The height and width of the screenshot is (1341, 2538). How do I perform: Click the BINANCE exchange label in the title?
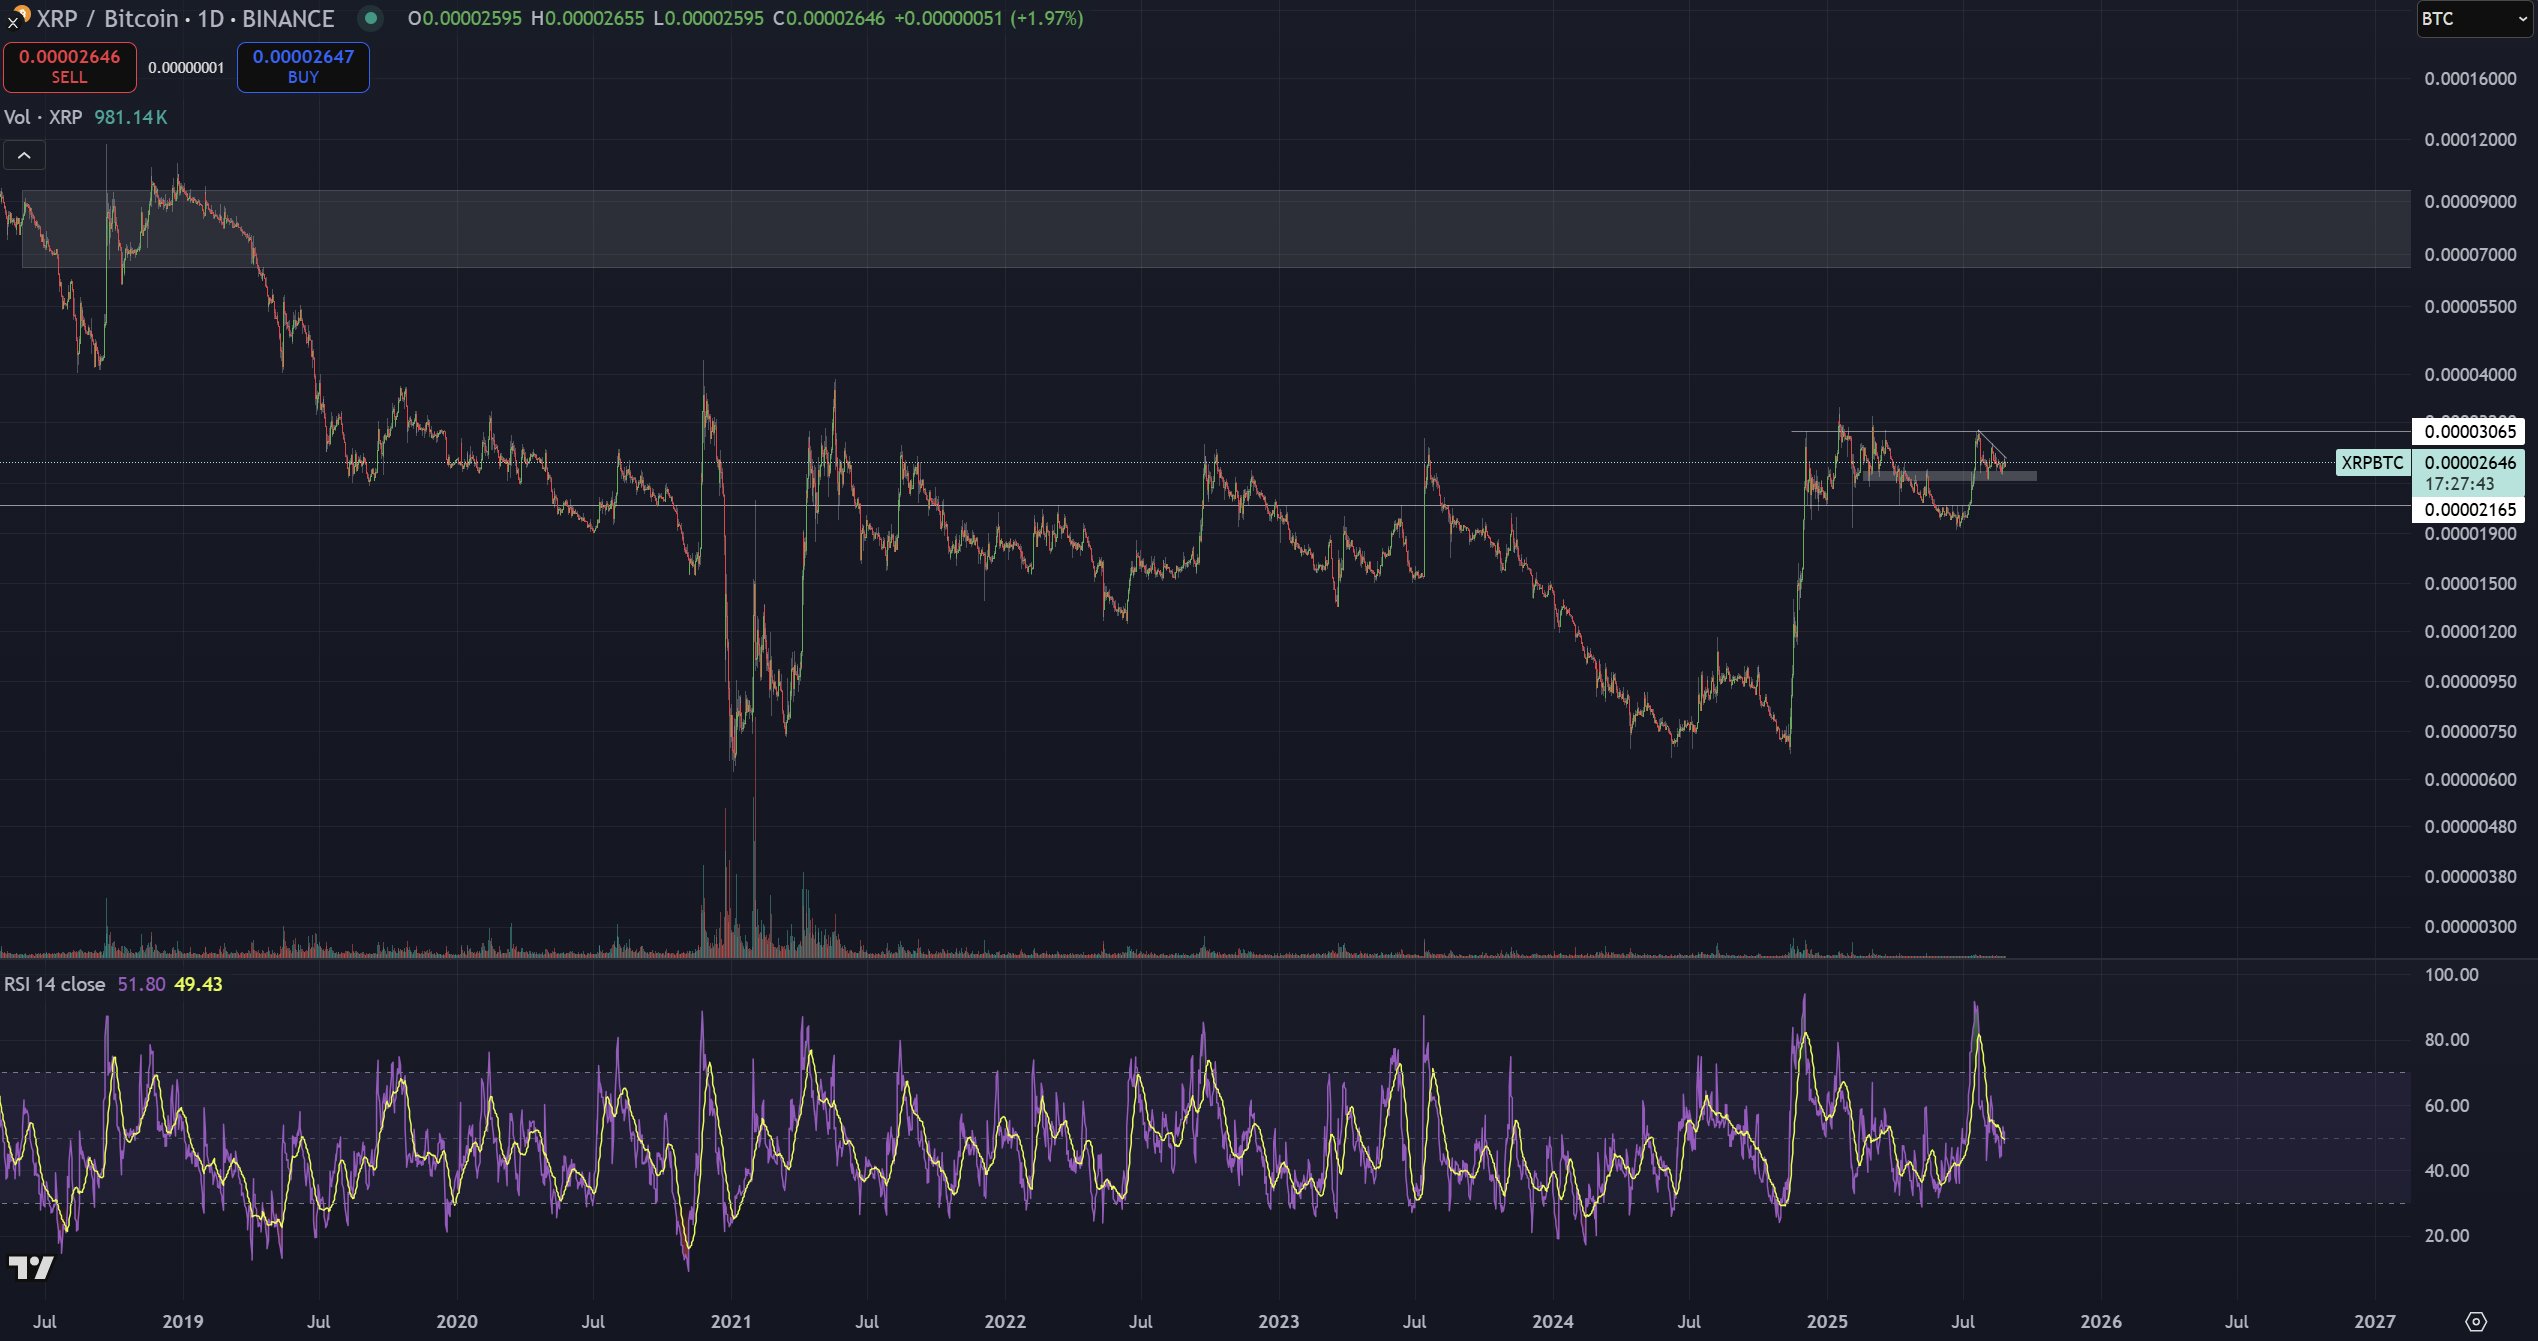288,19
